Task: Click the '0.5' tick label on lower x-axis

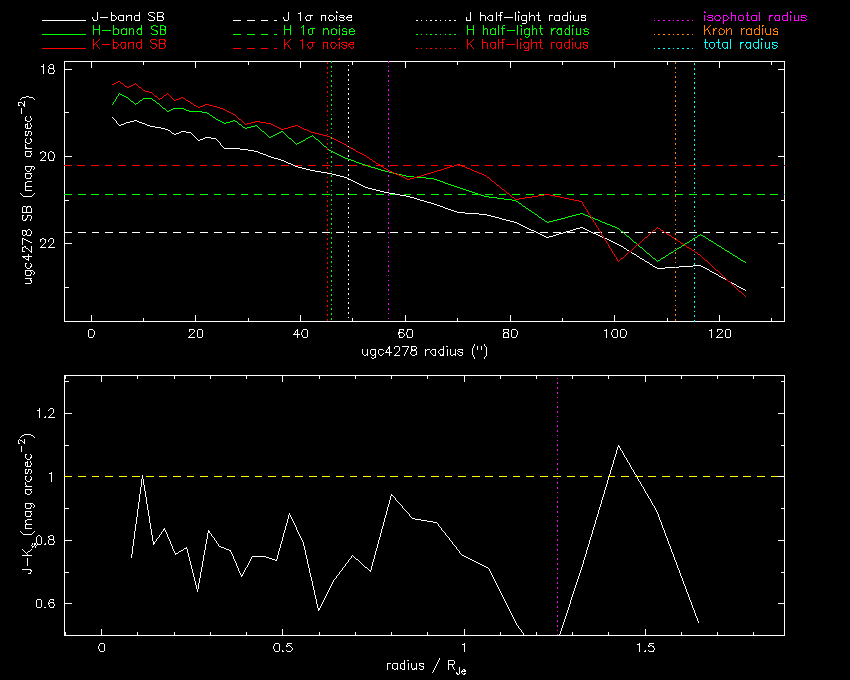Action: [282, 648]
